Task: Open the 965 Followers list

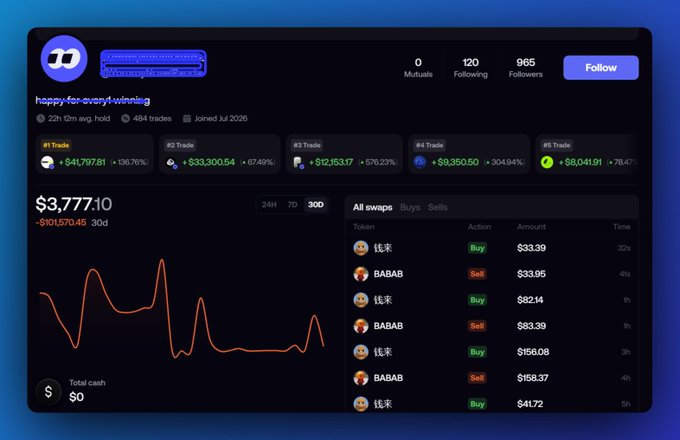Action: [526, 68]
